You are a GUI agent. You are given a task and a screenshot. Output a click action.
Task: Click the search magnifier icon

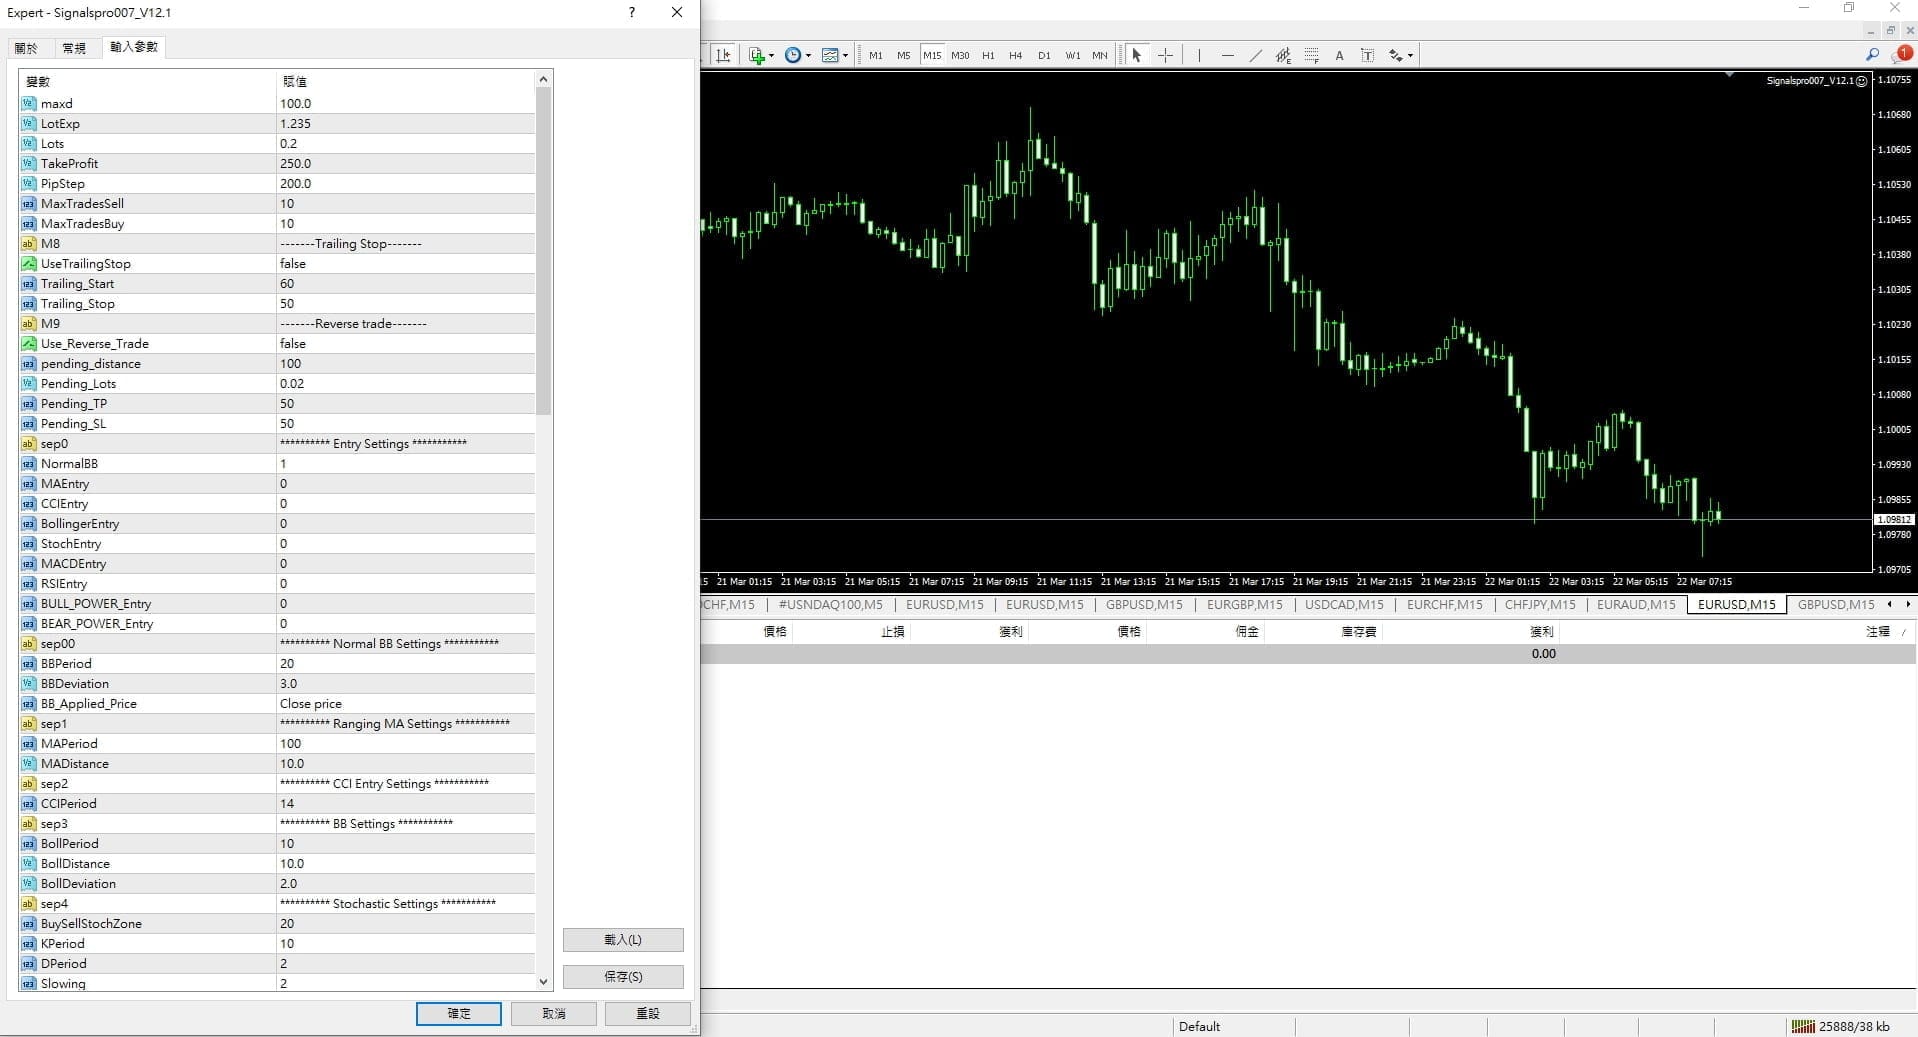tap(1872, 55)
